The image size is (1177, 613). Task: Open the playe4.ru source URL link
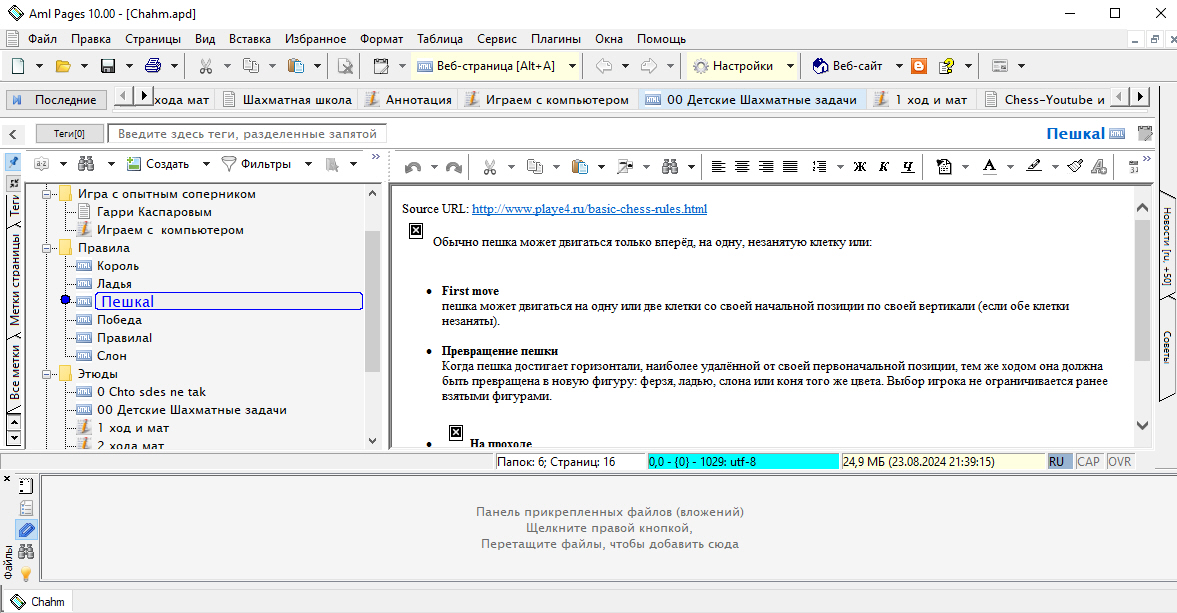589,209
